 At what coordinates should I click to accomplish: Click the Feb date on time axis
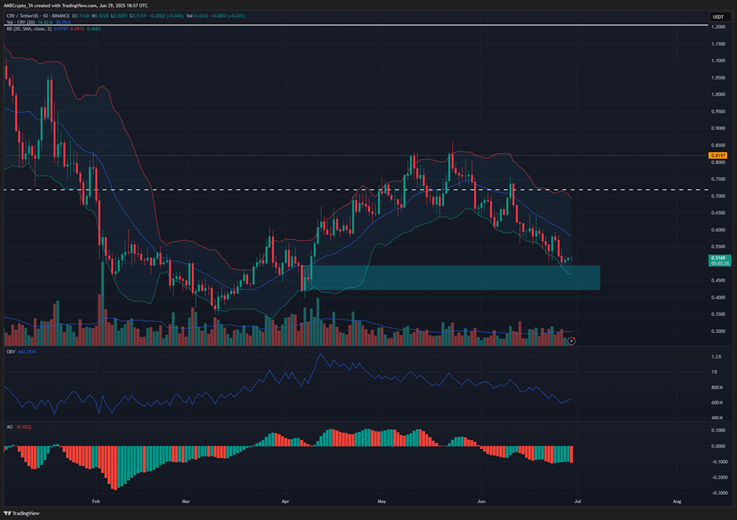pyautogui.click(x=96, y=501)
